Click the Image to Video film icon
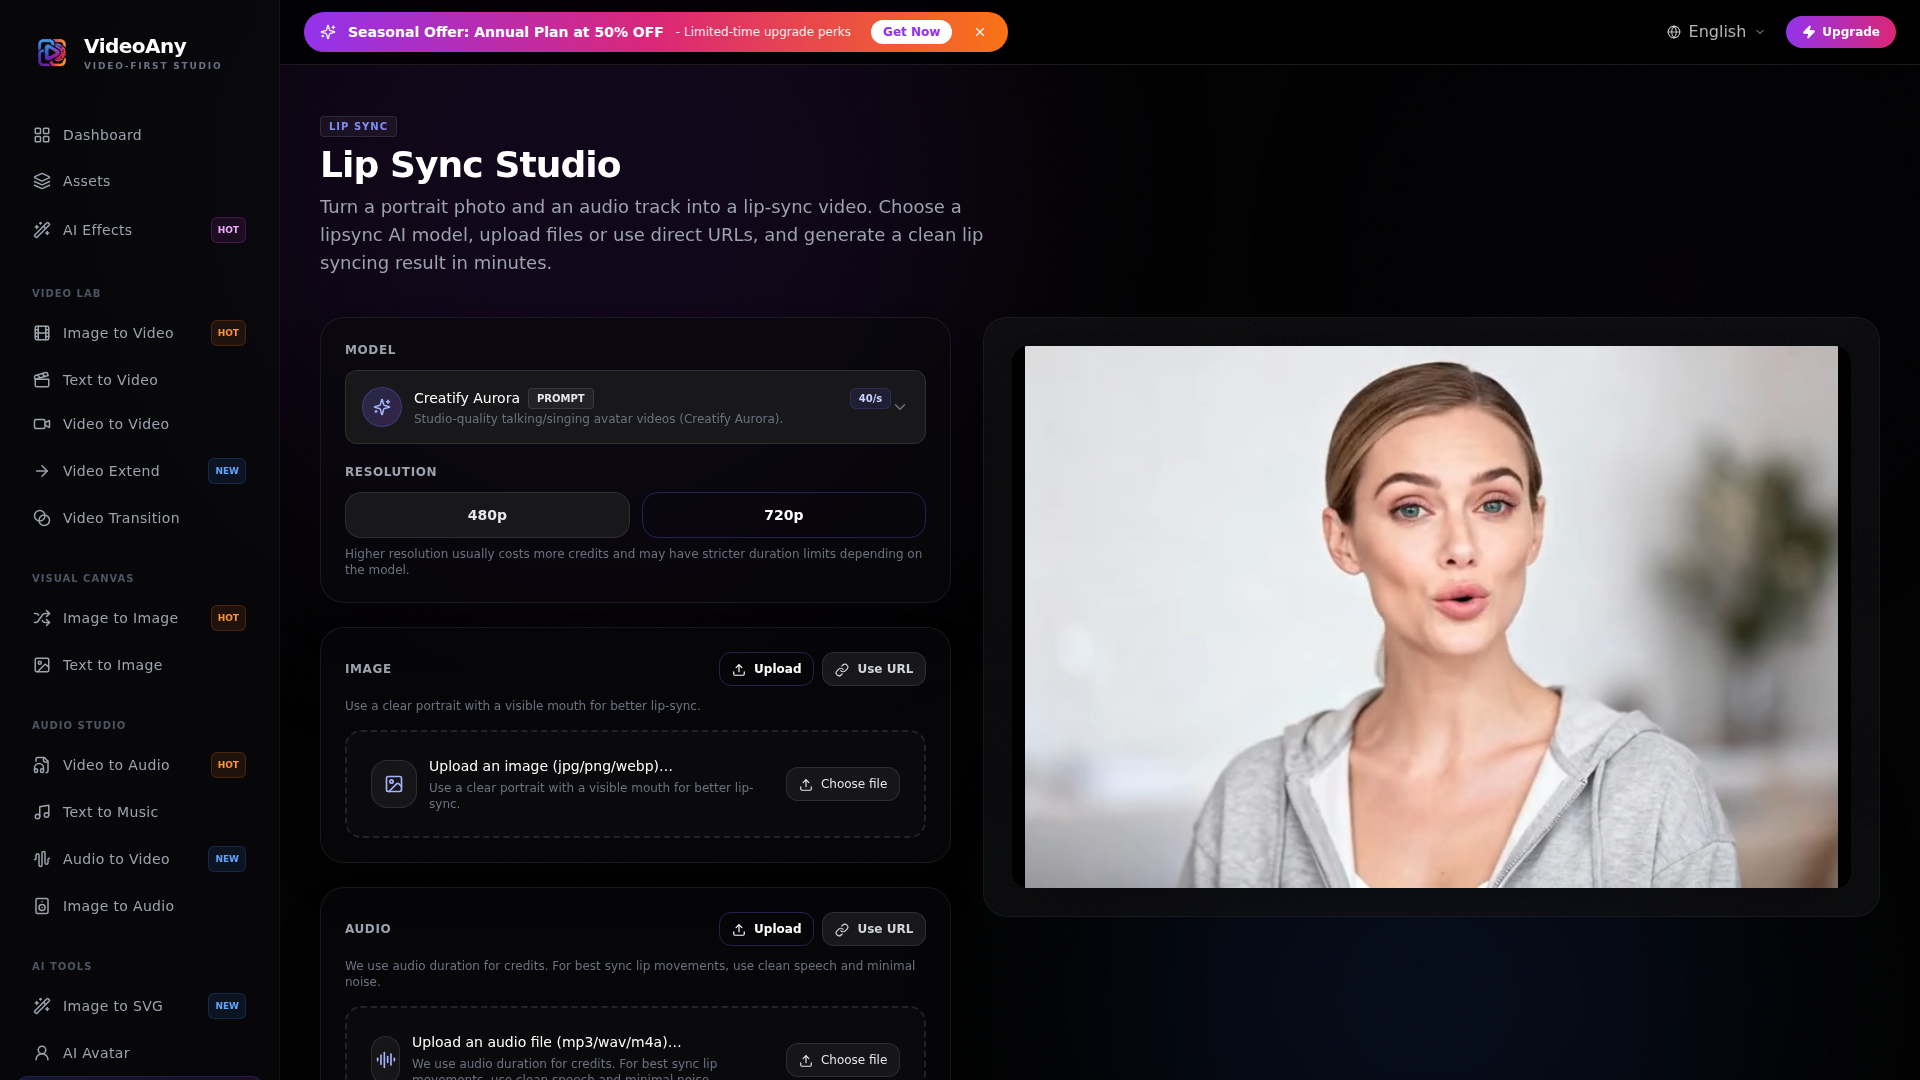 click(42, 333)
